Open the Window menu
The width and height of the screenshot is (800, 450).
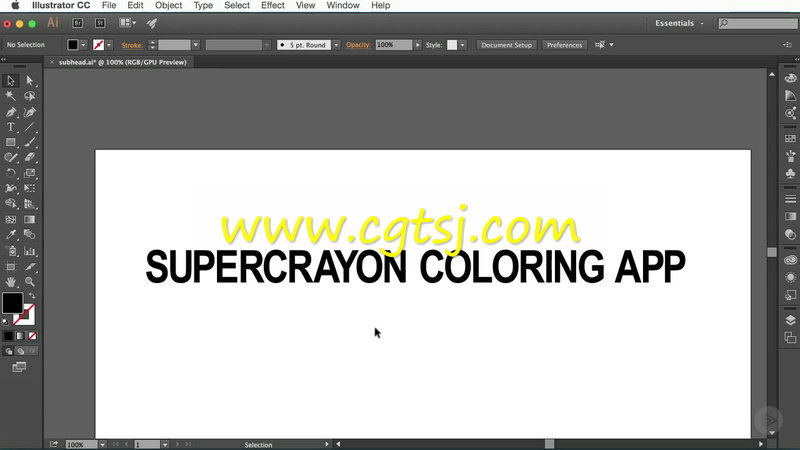pos(343,6)
